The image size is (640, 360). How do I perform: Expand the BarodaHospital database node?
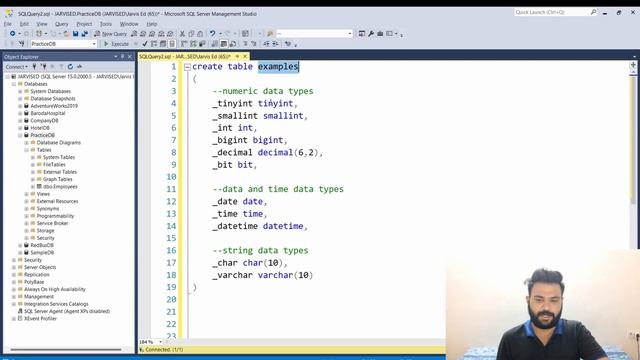pos(20,113)
